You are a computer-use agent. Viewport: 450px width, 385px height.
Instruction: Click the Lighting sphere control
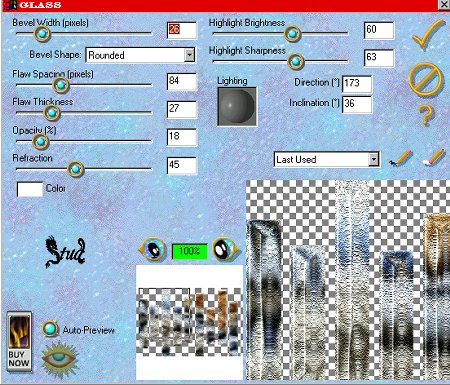(x=237, y=107)
